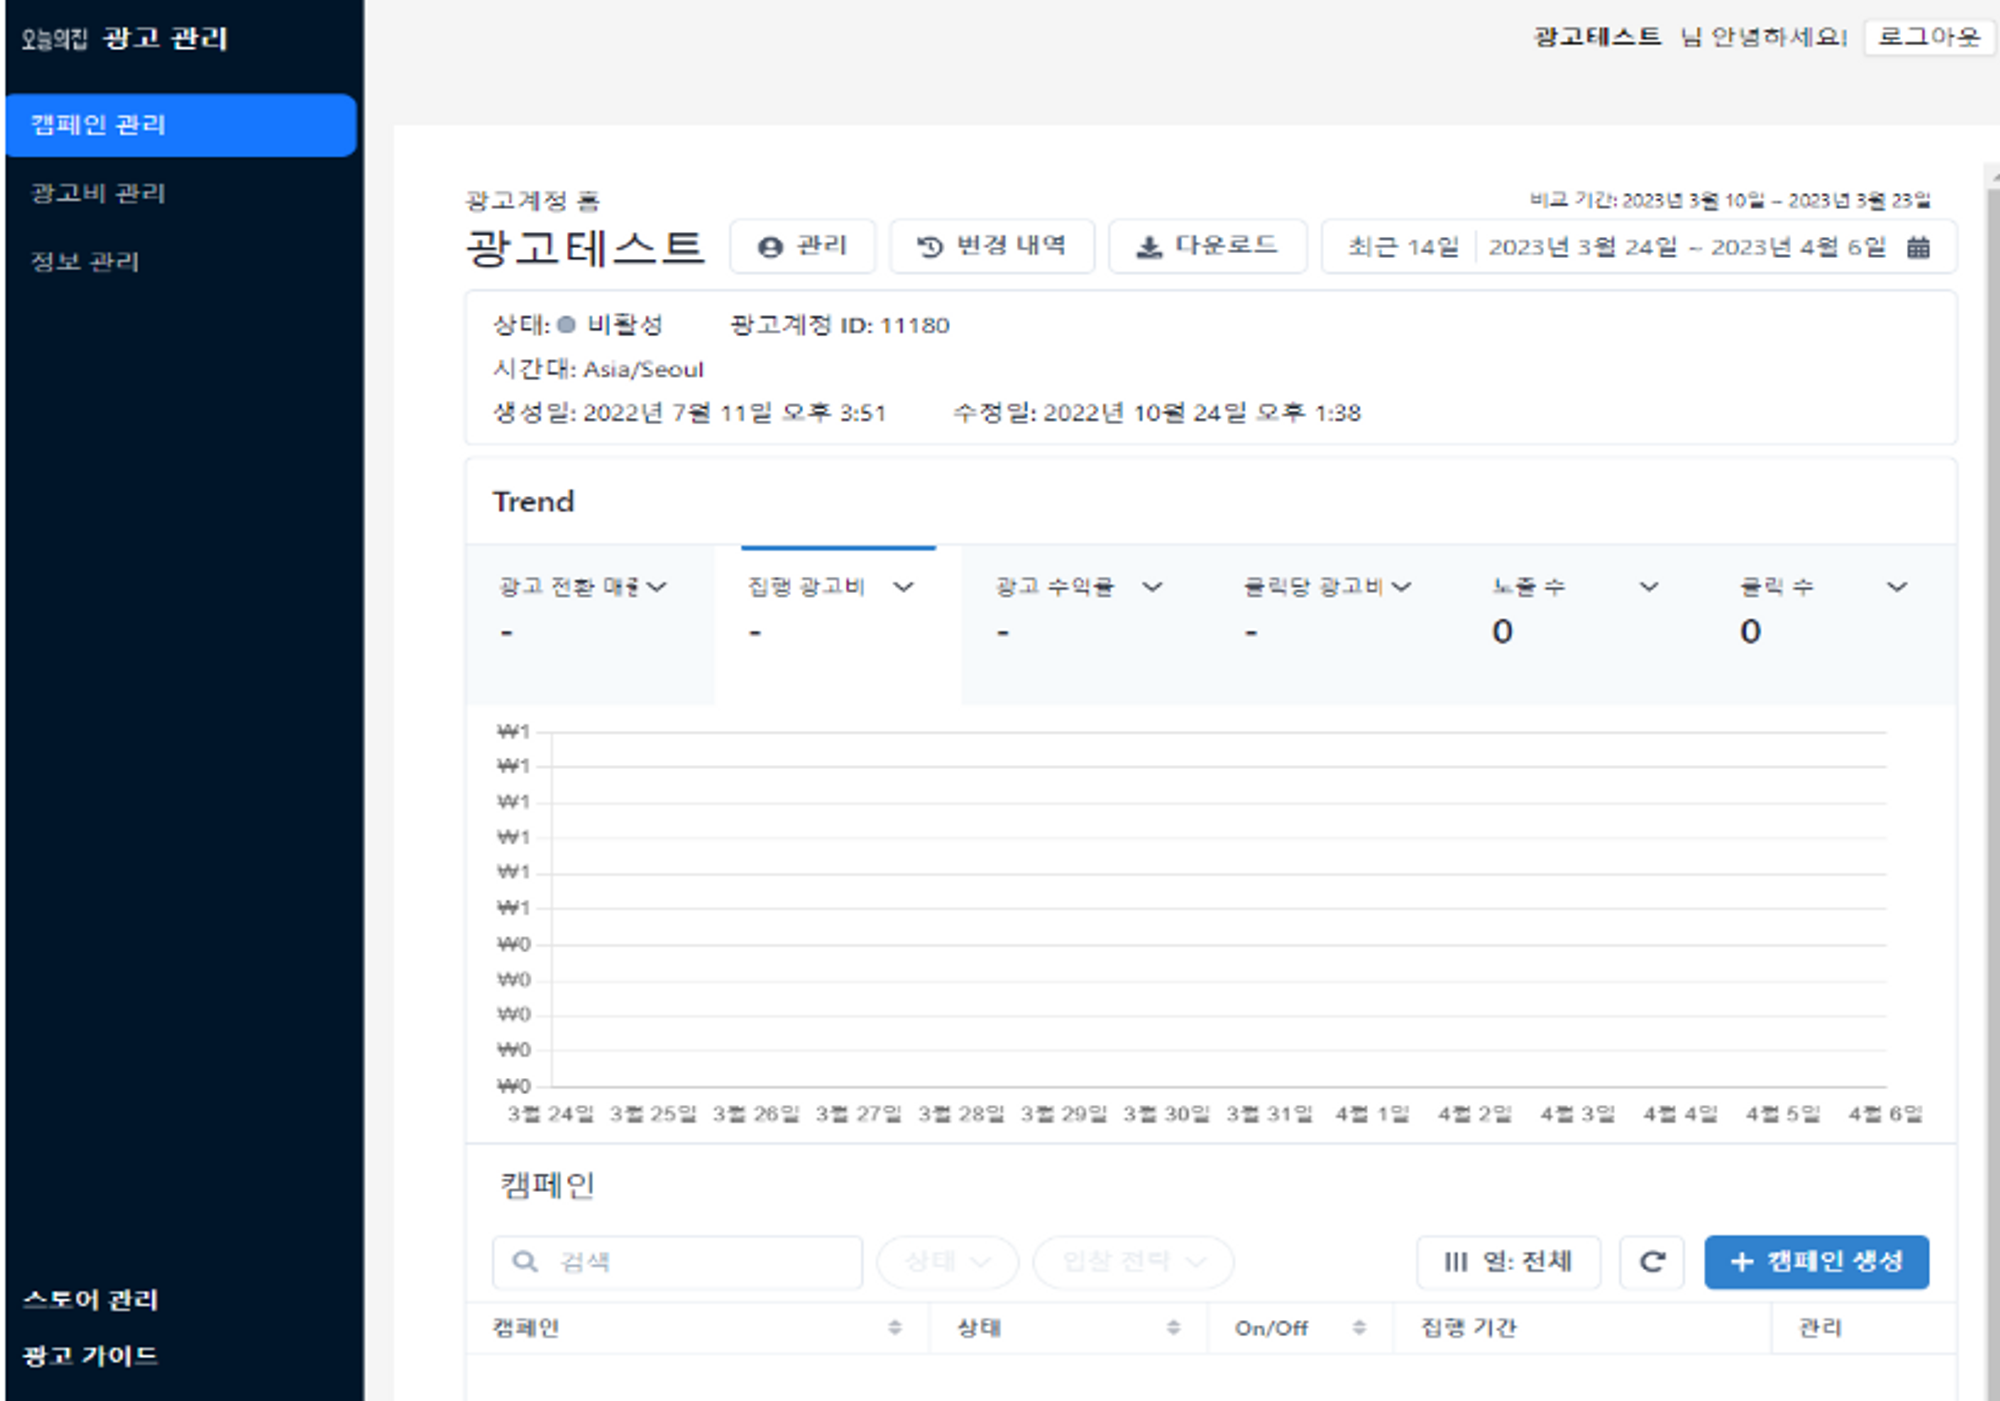Screen dimensions: 2000x1401
Task: Click the vertical page scrollbar
Action: tap(1993, 780)
